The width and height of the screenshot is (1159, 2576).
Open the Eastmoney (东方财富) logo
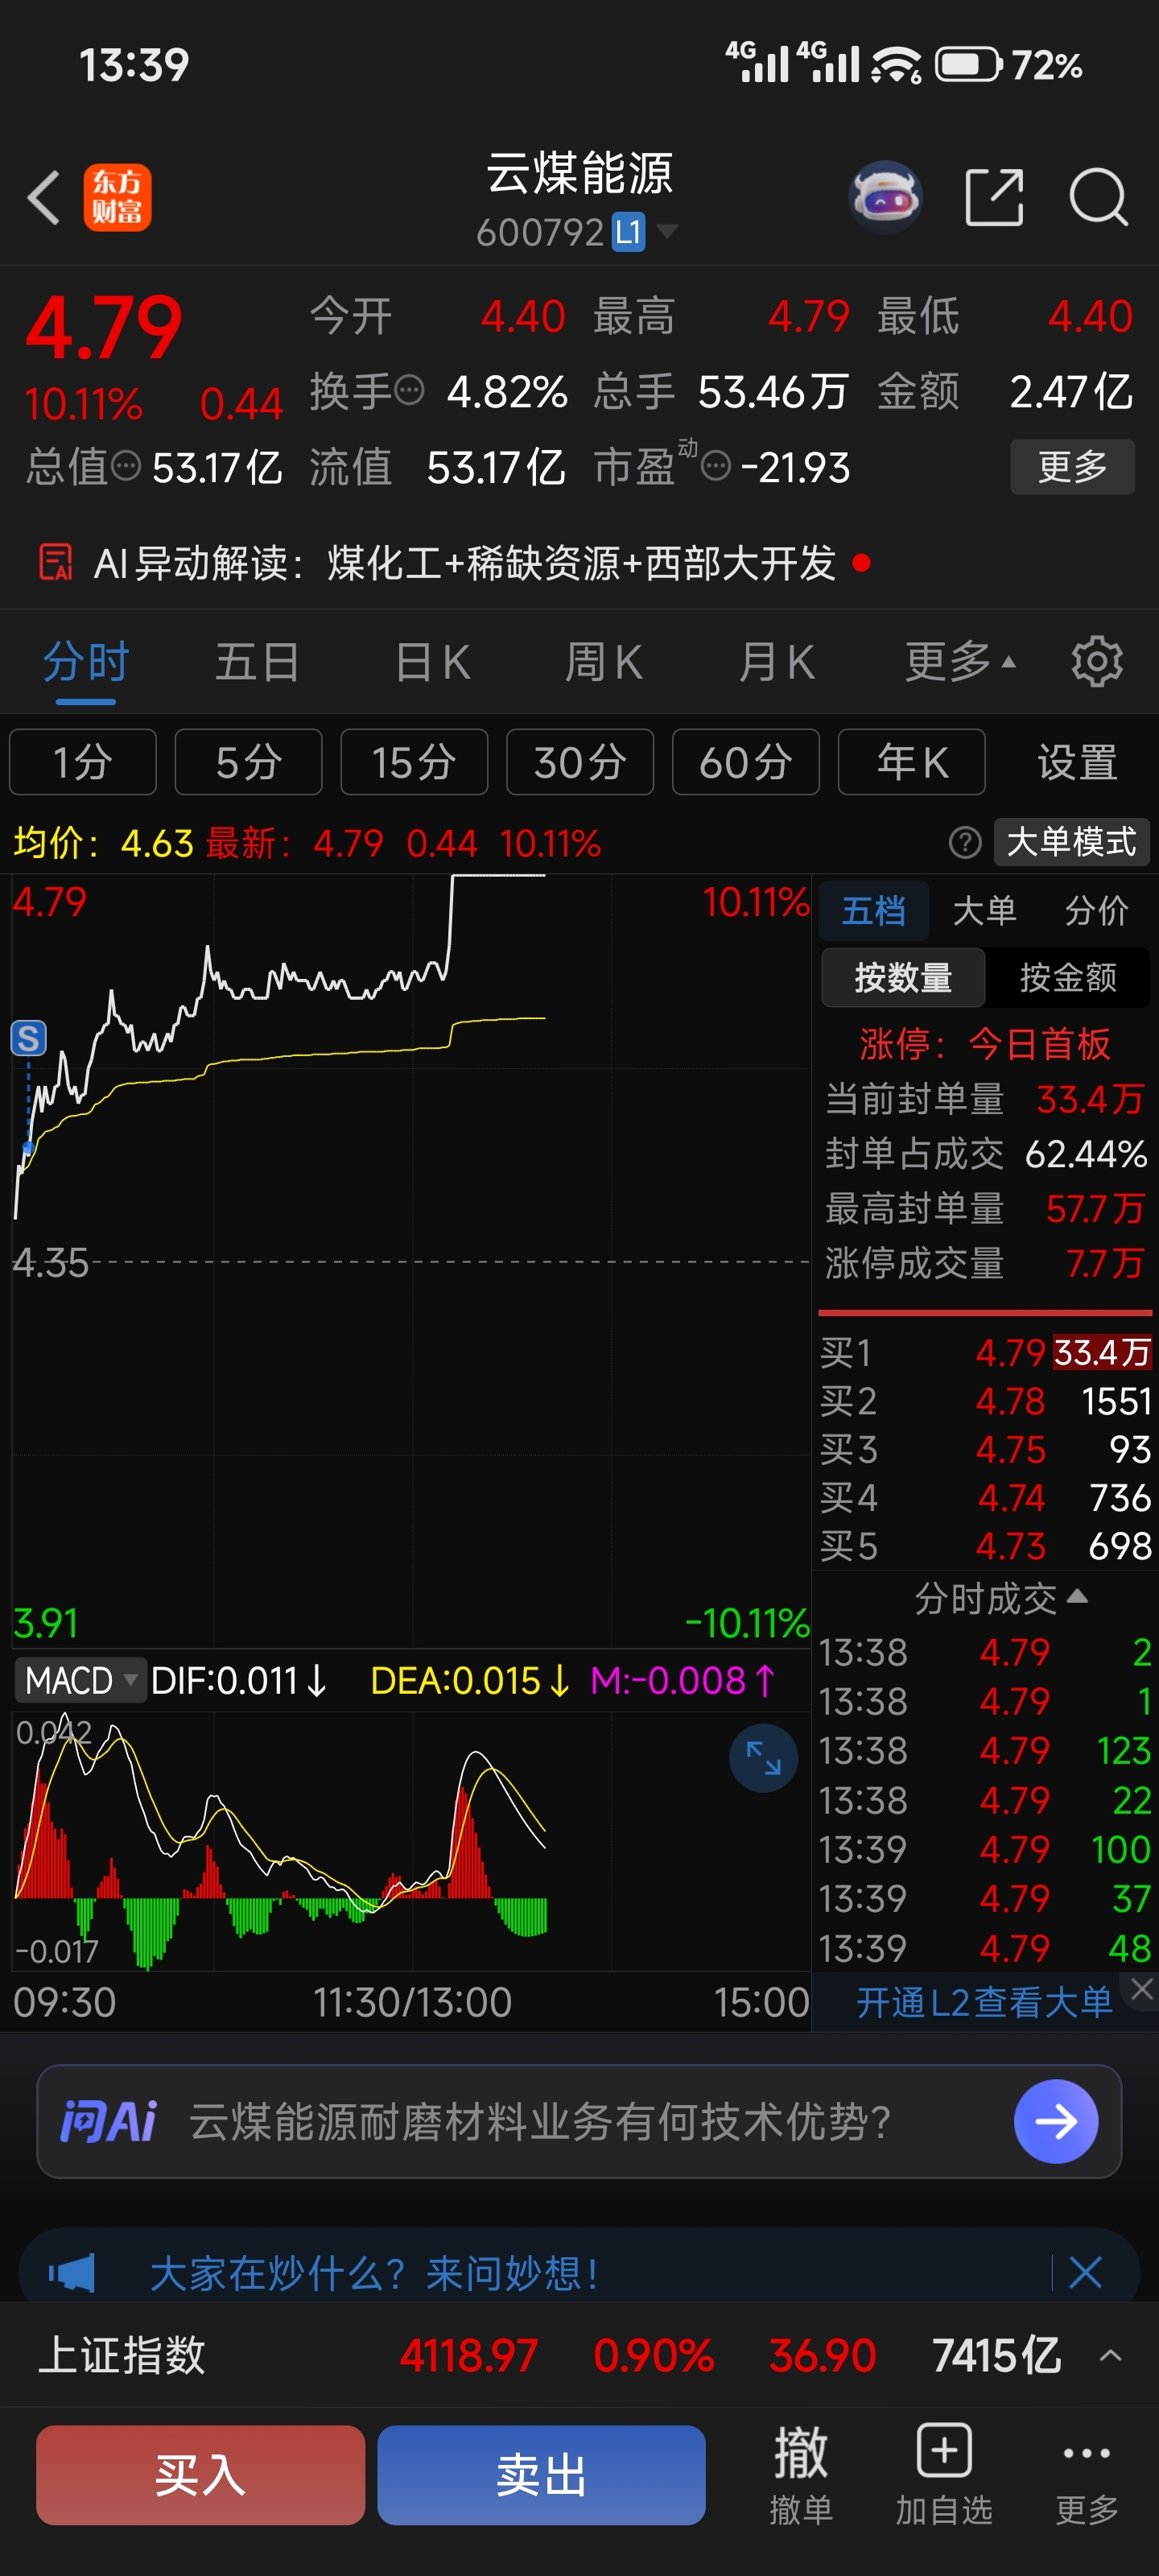pos(117,197)
